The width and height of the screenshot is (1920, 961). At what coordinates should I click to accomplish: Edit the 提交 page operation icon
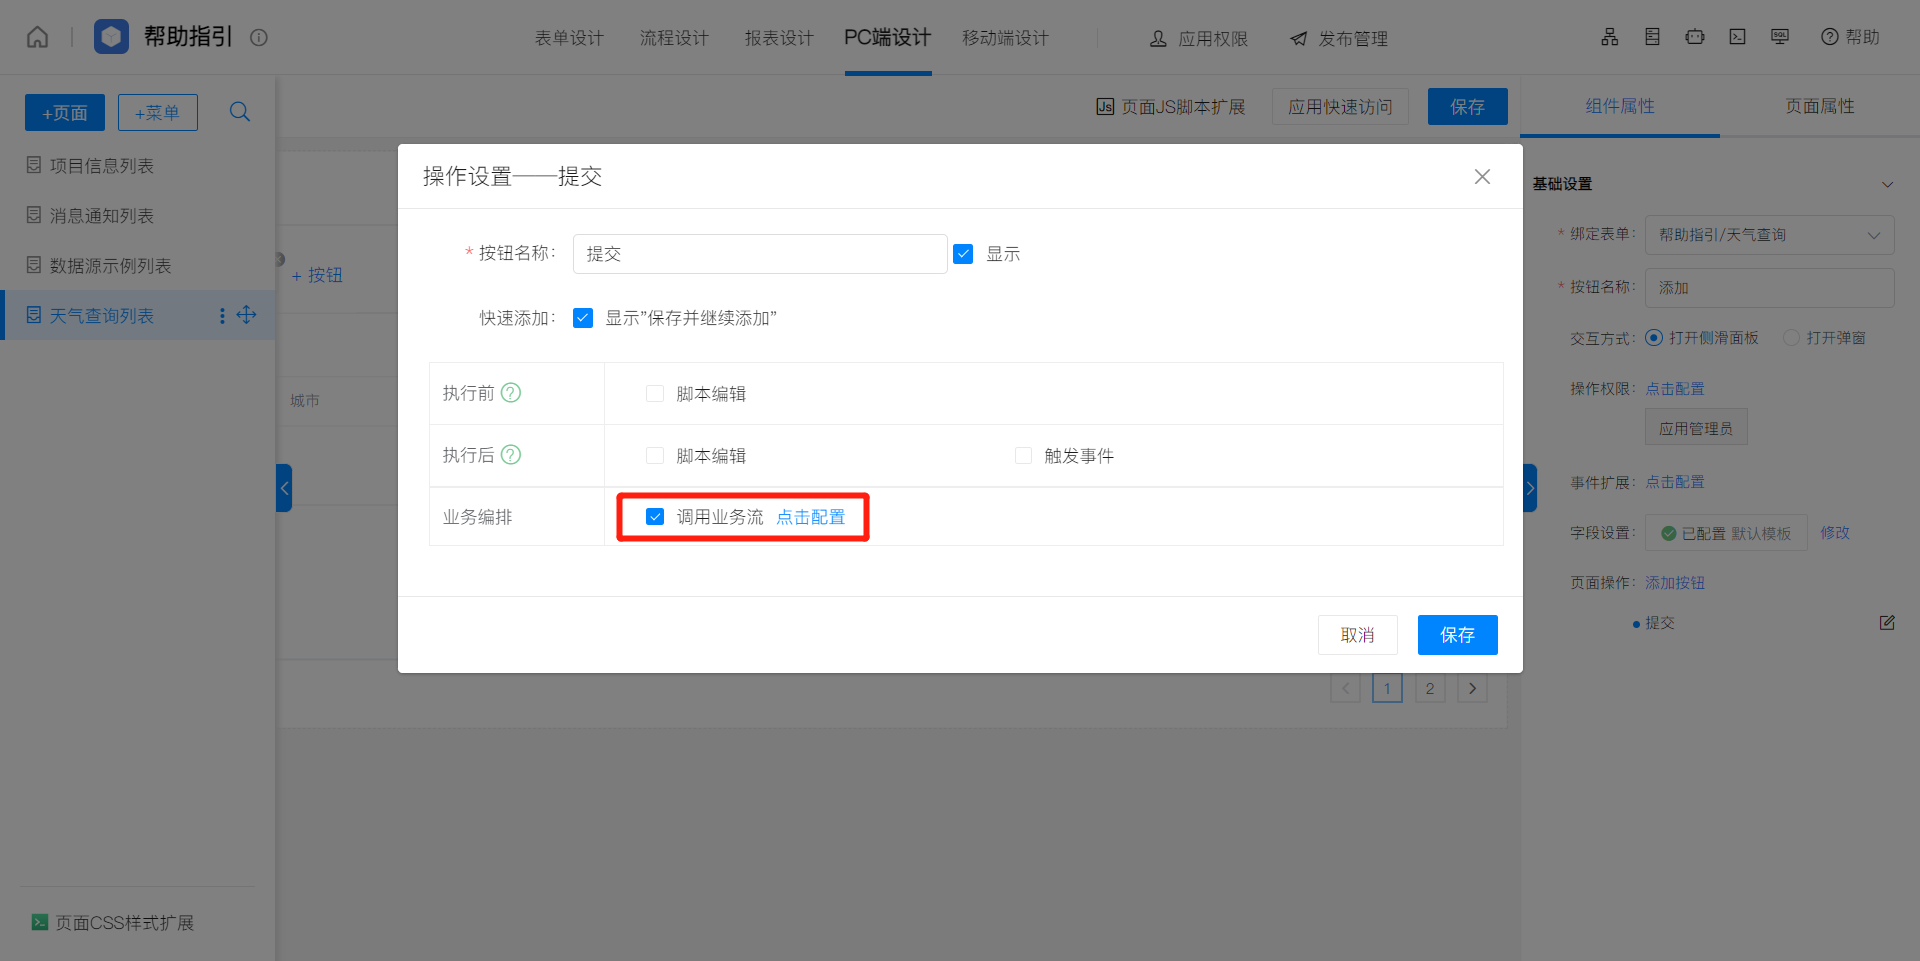(1887, 623)
